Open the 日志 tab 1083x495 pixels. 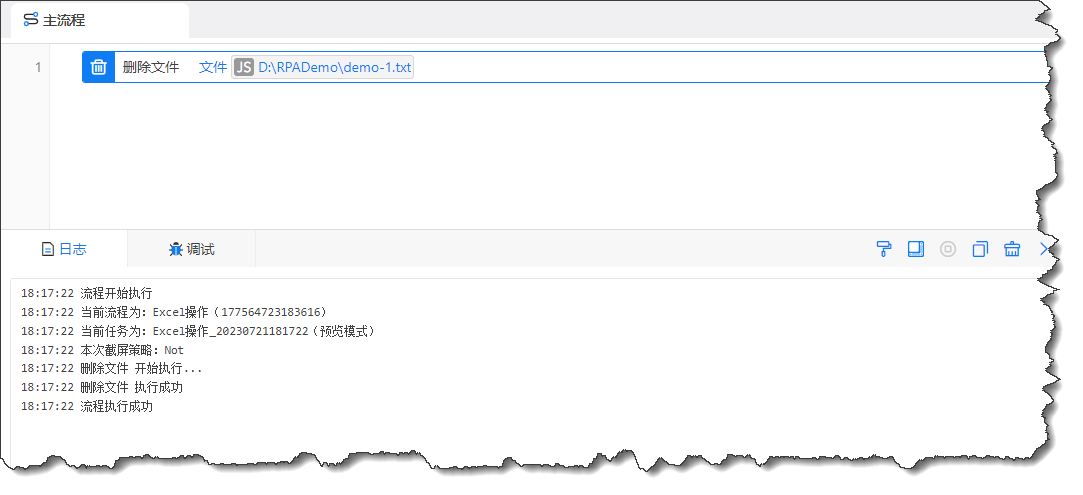click(x=64, y=249)
